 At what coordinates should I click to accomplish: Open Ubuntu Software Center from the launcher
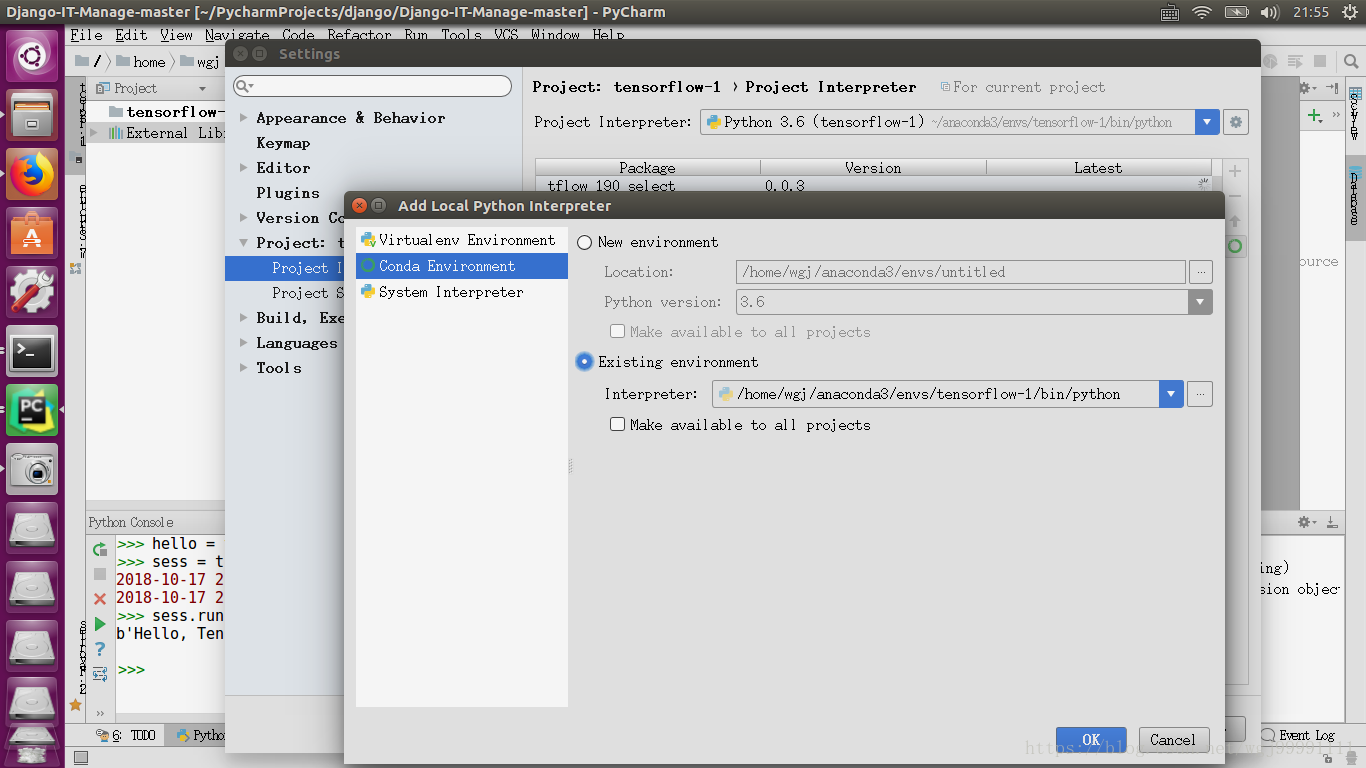coord(33,233)
